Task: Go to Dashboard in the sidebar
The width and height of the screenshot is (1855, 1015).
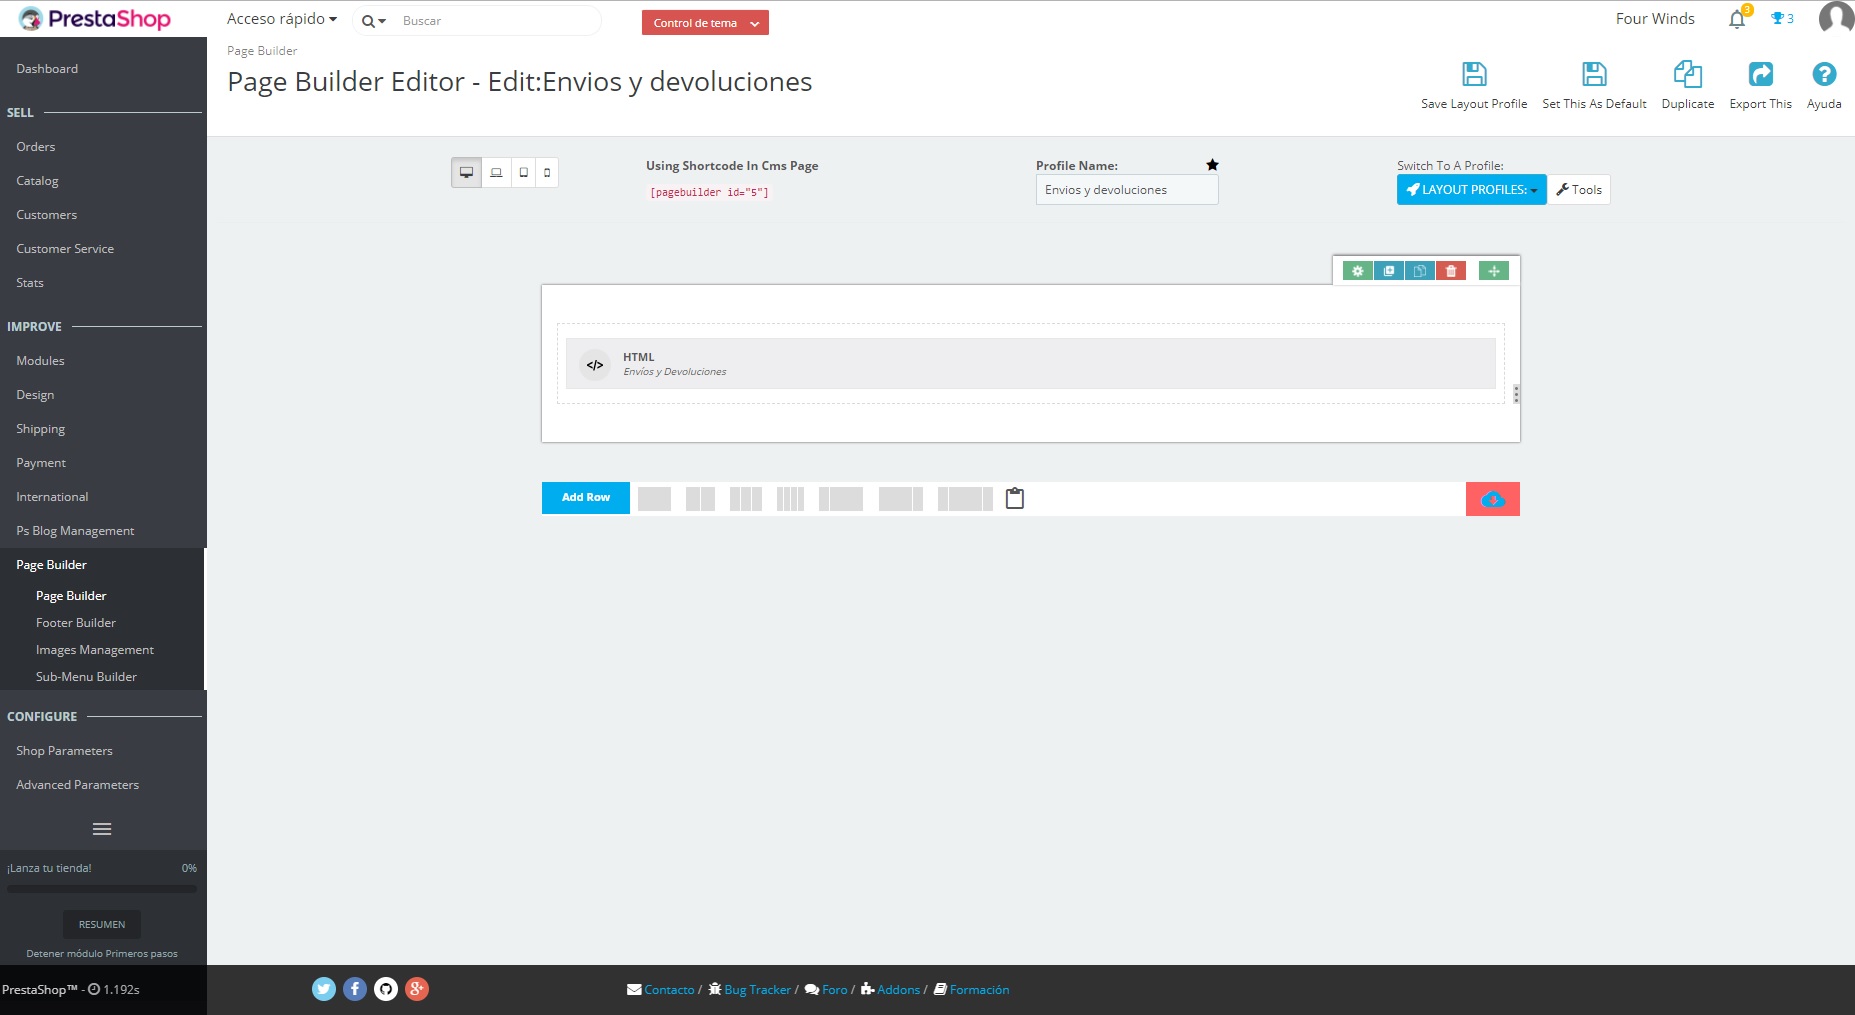Action: (x=47, y=69)
